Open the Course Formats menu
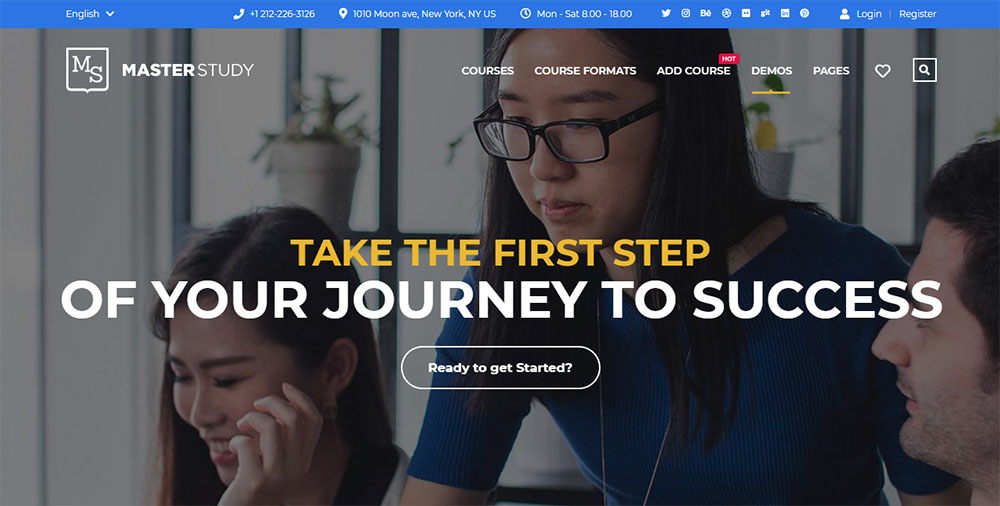 point(585,71)
